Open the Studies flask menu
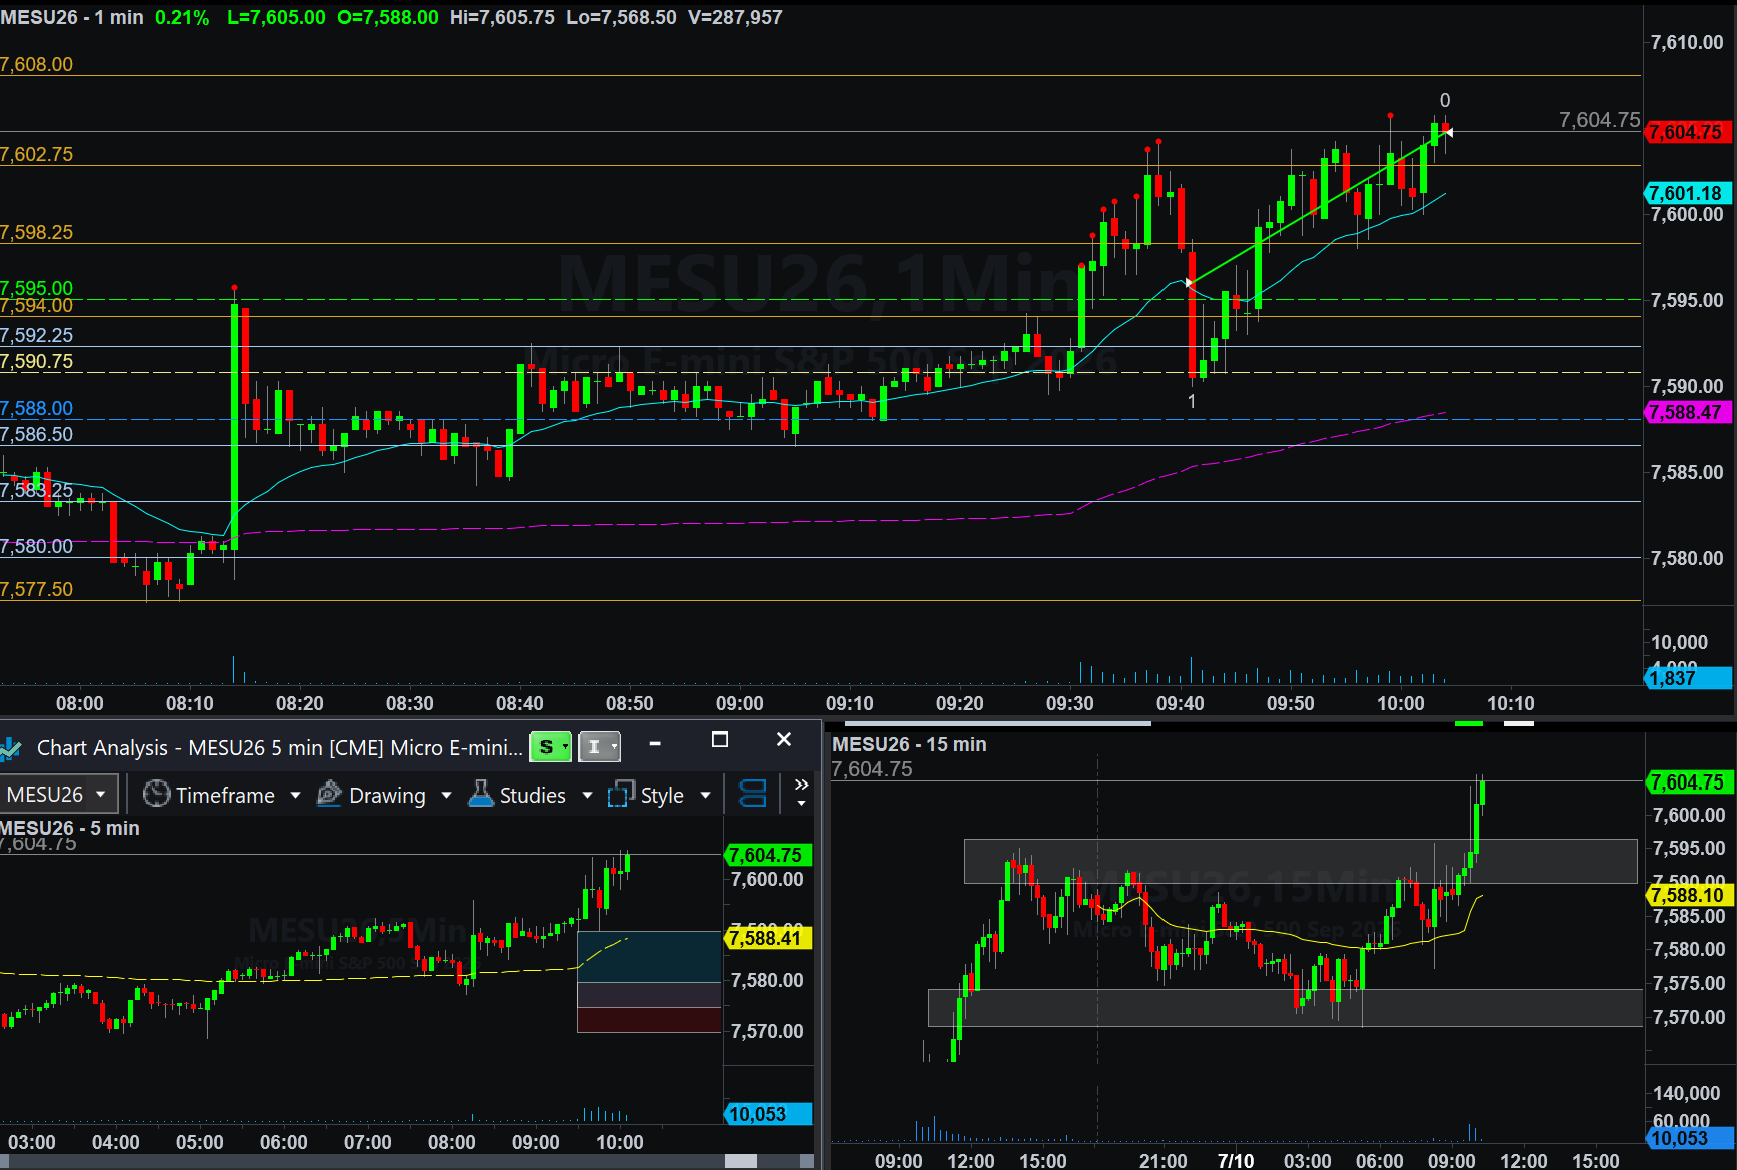 click(530, 795)
